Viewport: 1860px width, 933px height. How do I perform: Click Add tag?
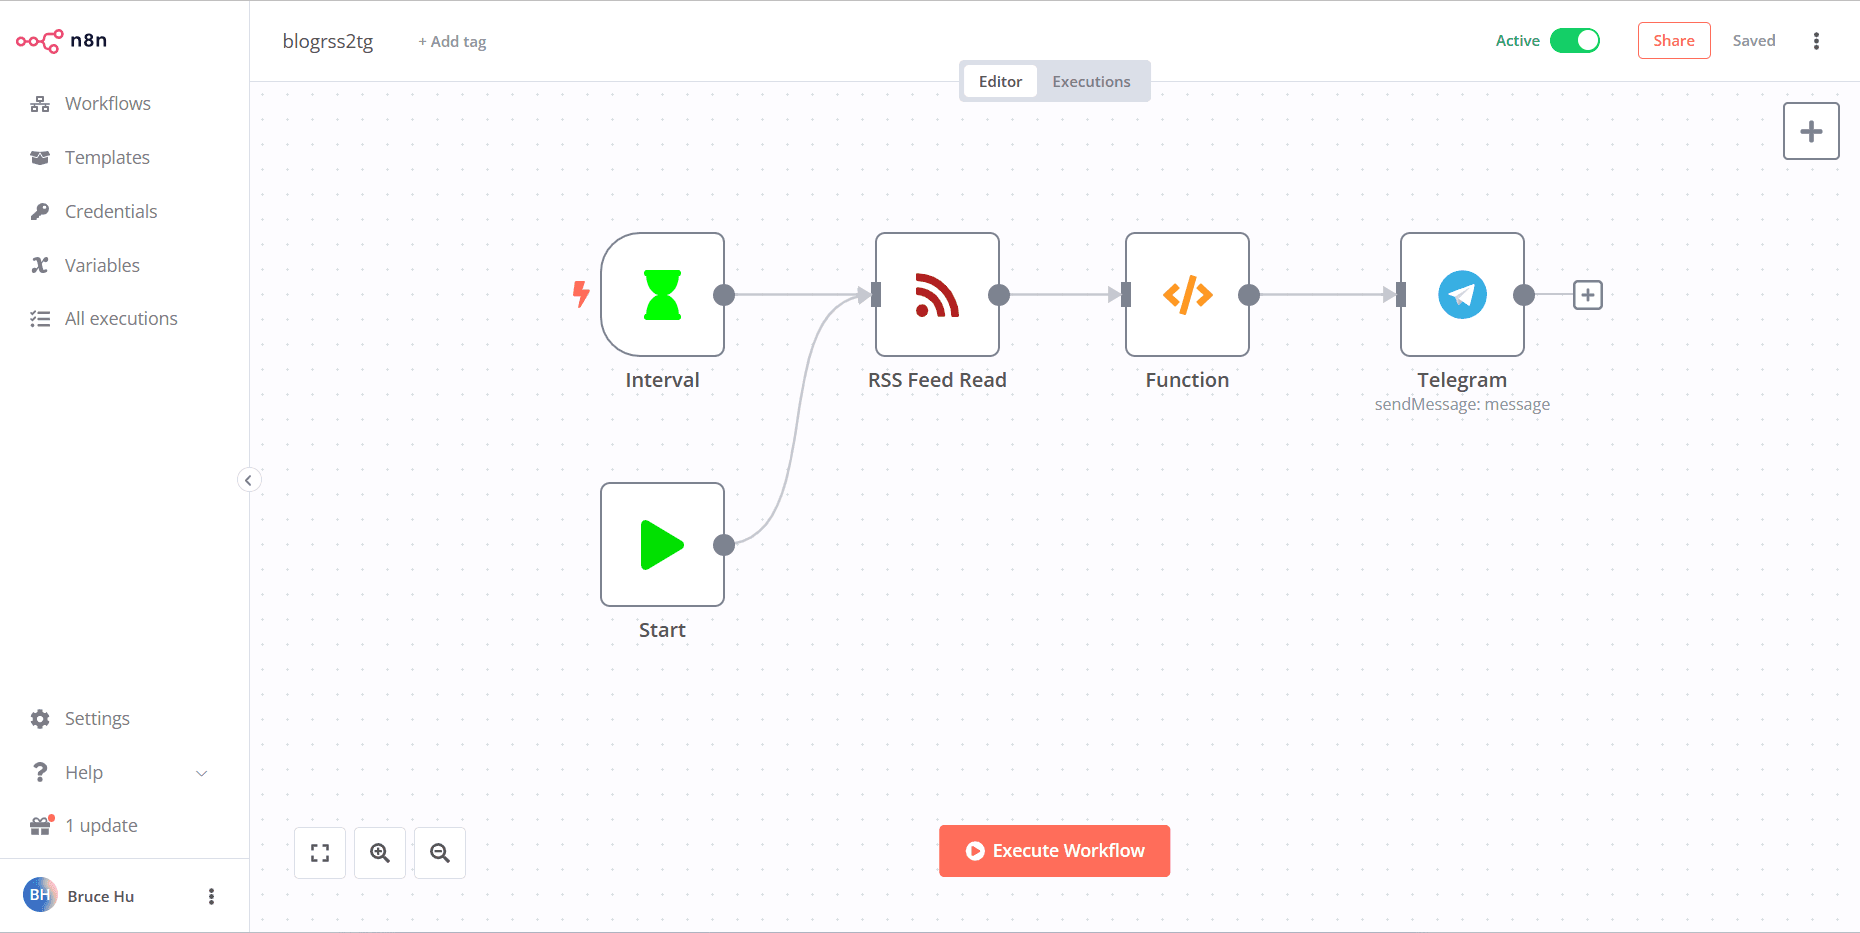452,41
